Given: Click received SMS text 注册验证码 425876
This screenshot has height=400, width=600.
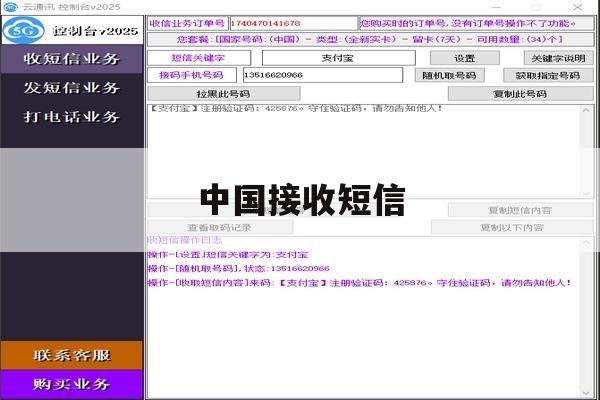Looking at the screenshot, I should click(296, 109).
